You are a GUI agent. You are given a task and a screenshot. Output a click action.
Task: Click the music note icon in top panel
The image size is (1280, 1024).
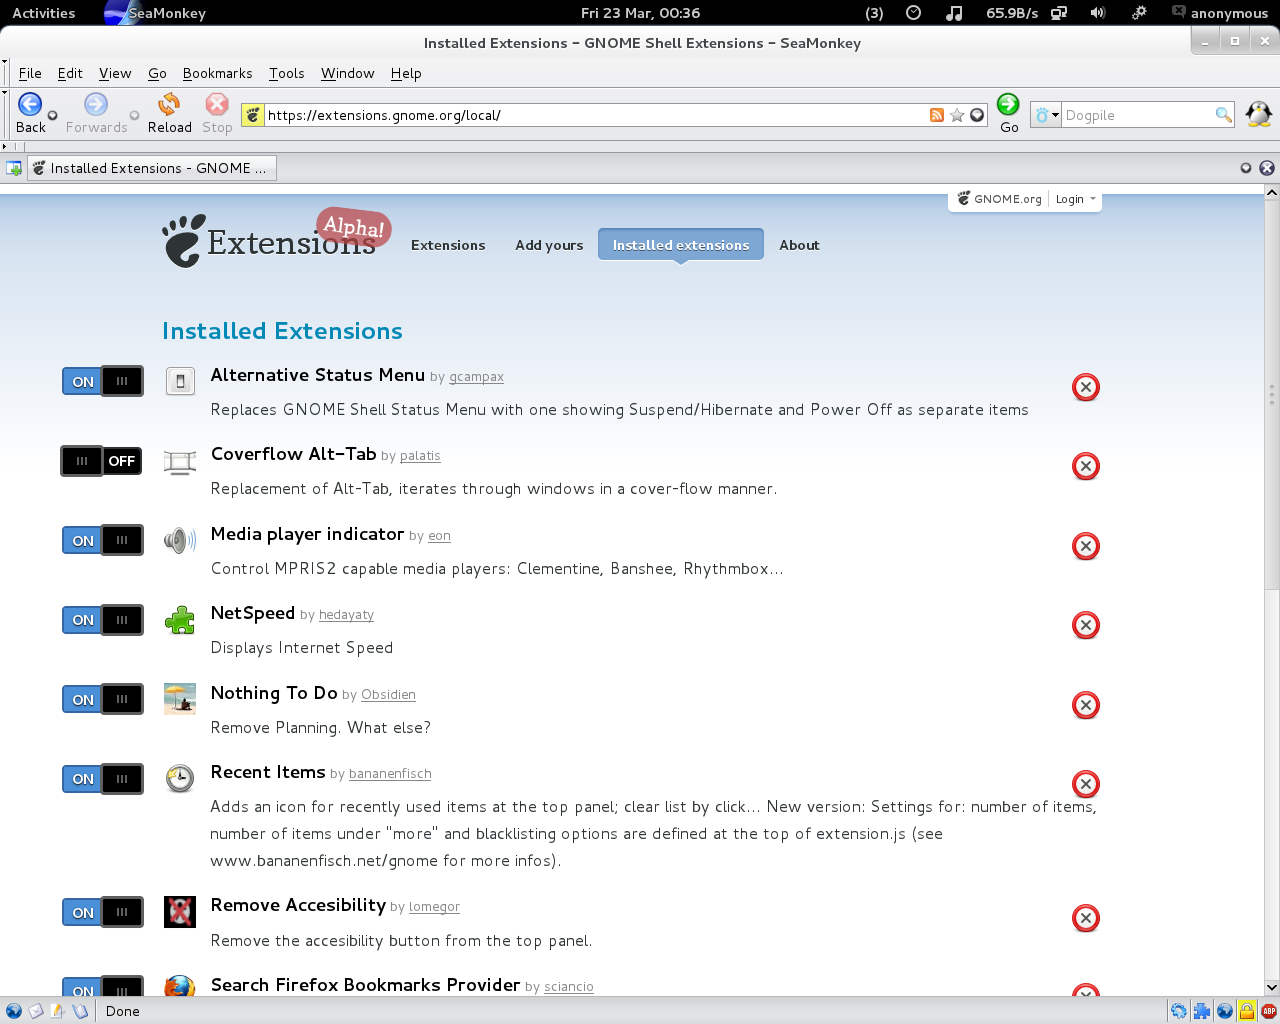pyautogui.click(x=954, y=13)
